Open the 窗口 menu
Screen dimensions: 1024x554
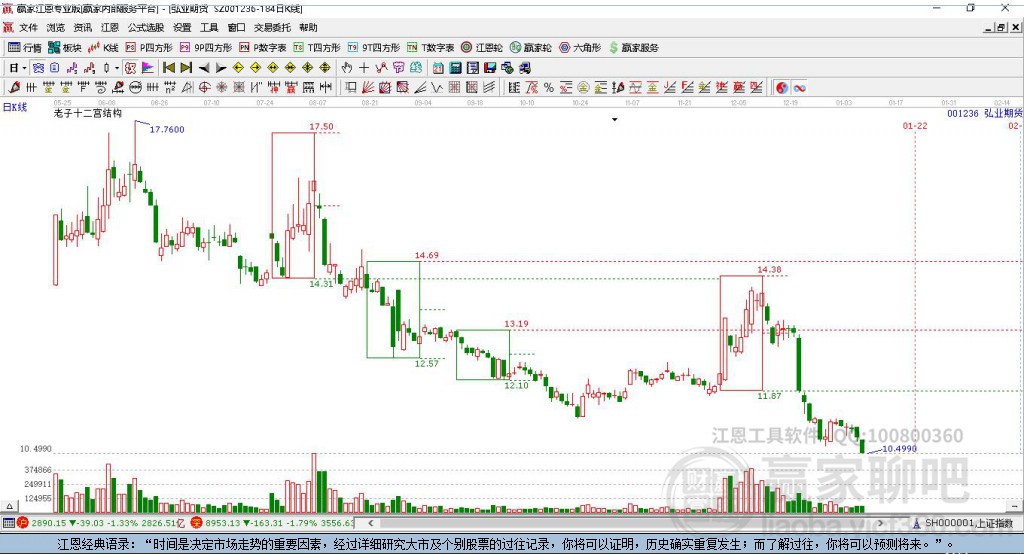click(236, 27)
